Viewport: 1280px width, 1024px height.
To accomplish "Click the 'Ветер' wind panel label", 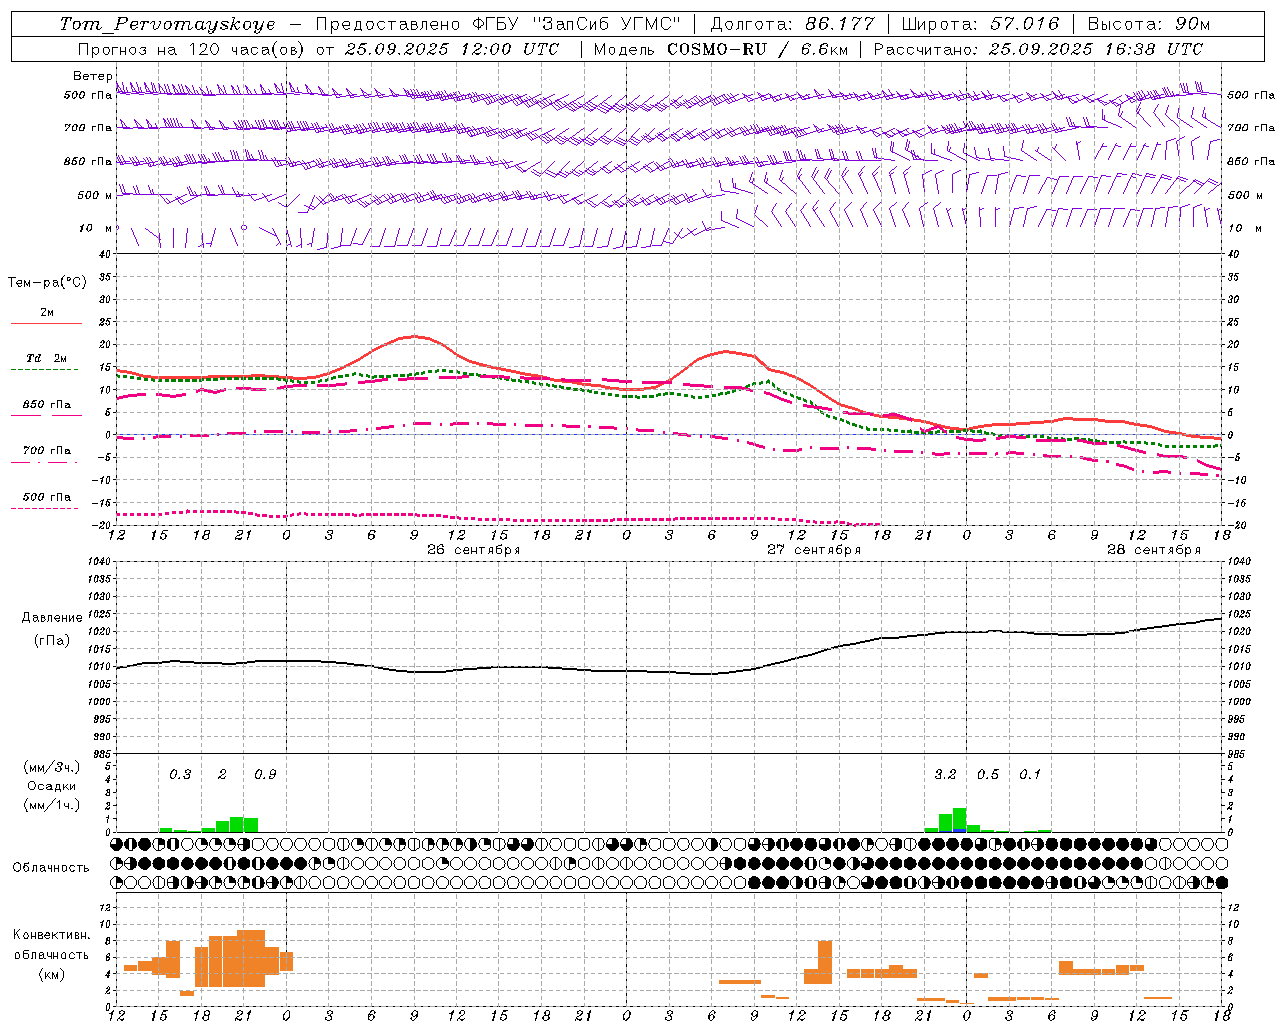I will click(93, 76).
